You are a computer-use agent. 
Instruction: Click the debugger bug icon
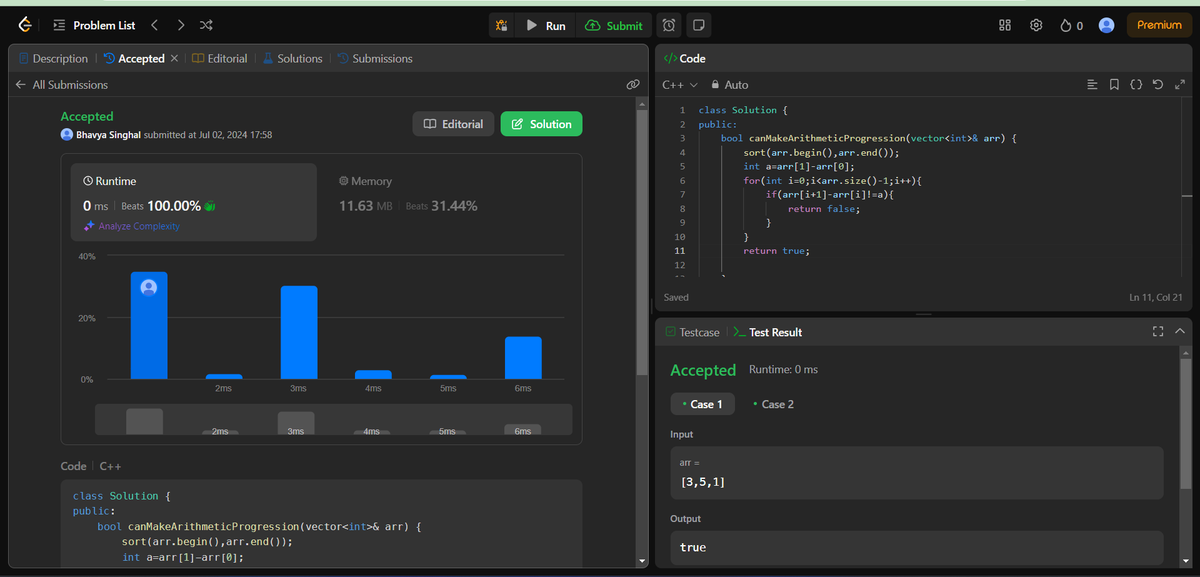click(x=503, y=25)
